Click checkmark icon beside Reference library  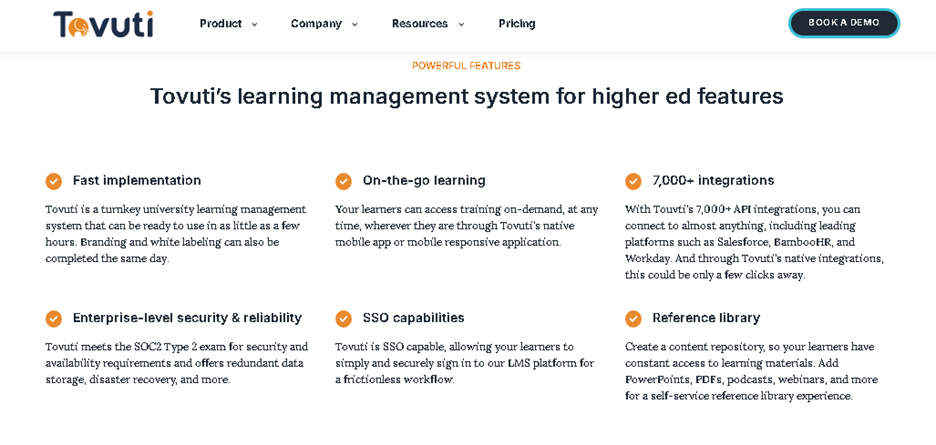(633, 318)
